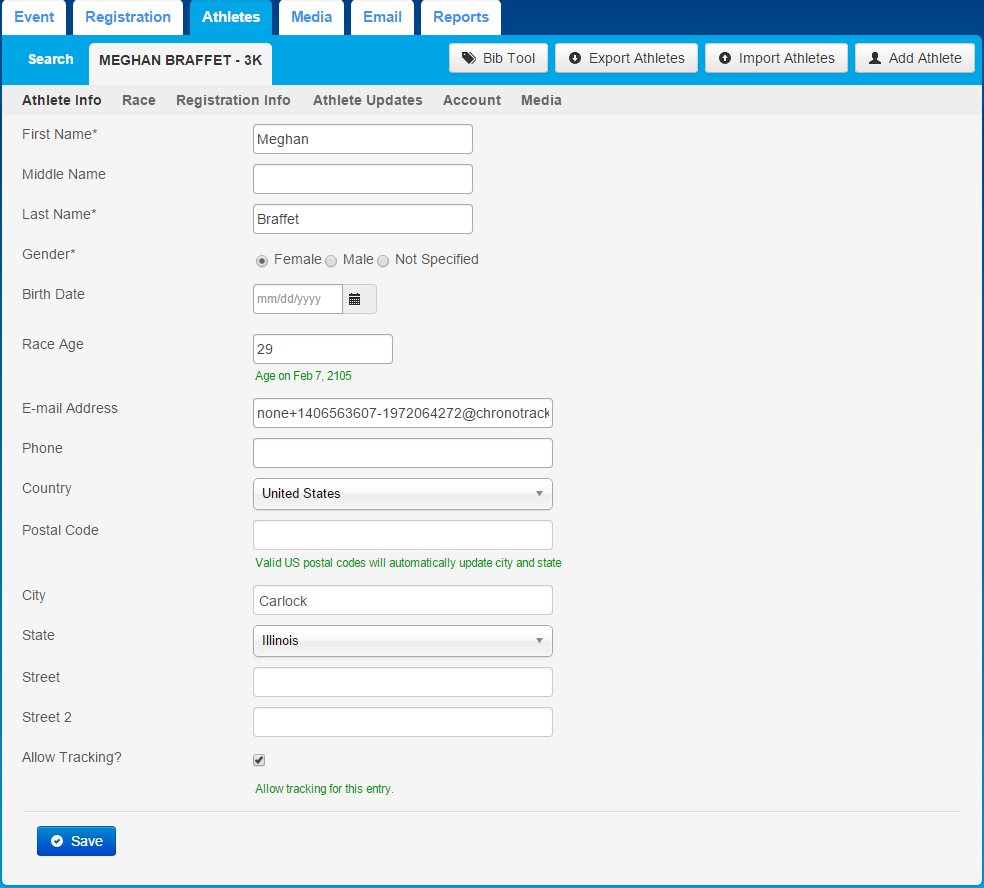This screenshot has height=888, width=984.
Task: Click the Street 2 field
Action: pyautogui.click(x=403, y=722)
